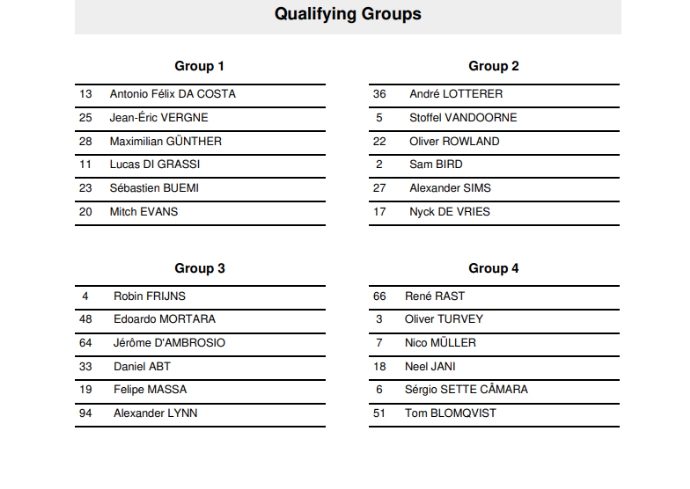Screen dimensions: 690x489
Task: Click Felipe MASSA name
Action: pyautogui.click(x=150, y=390)
